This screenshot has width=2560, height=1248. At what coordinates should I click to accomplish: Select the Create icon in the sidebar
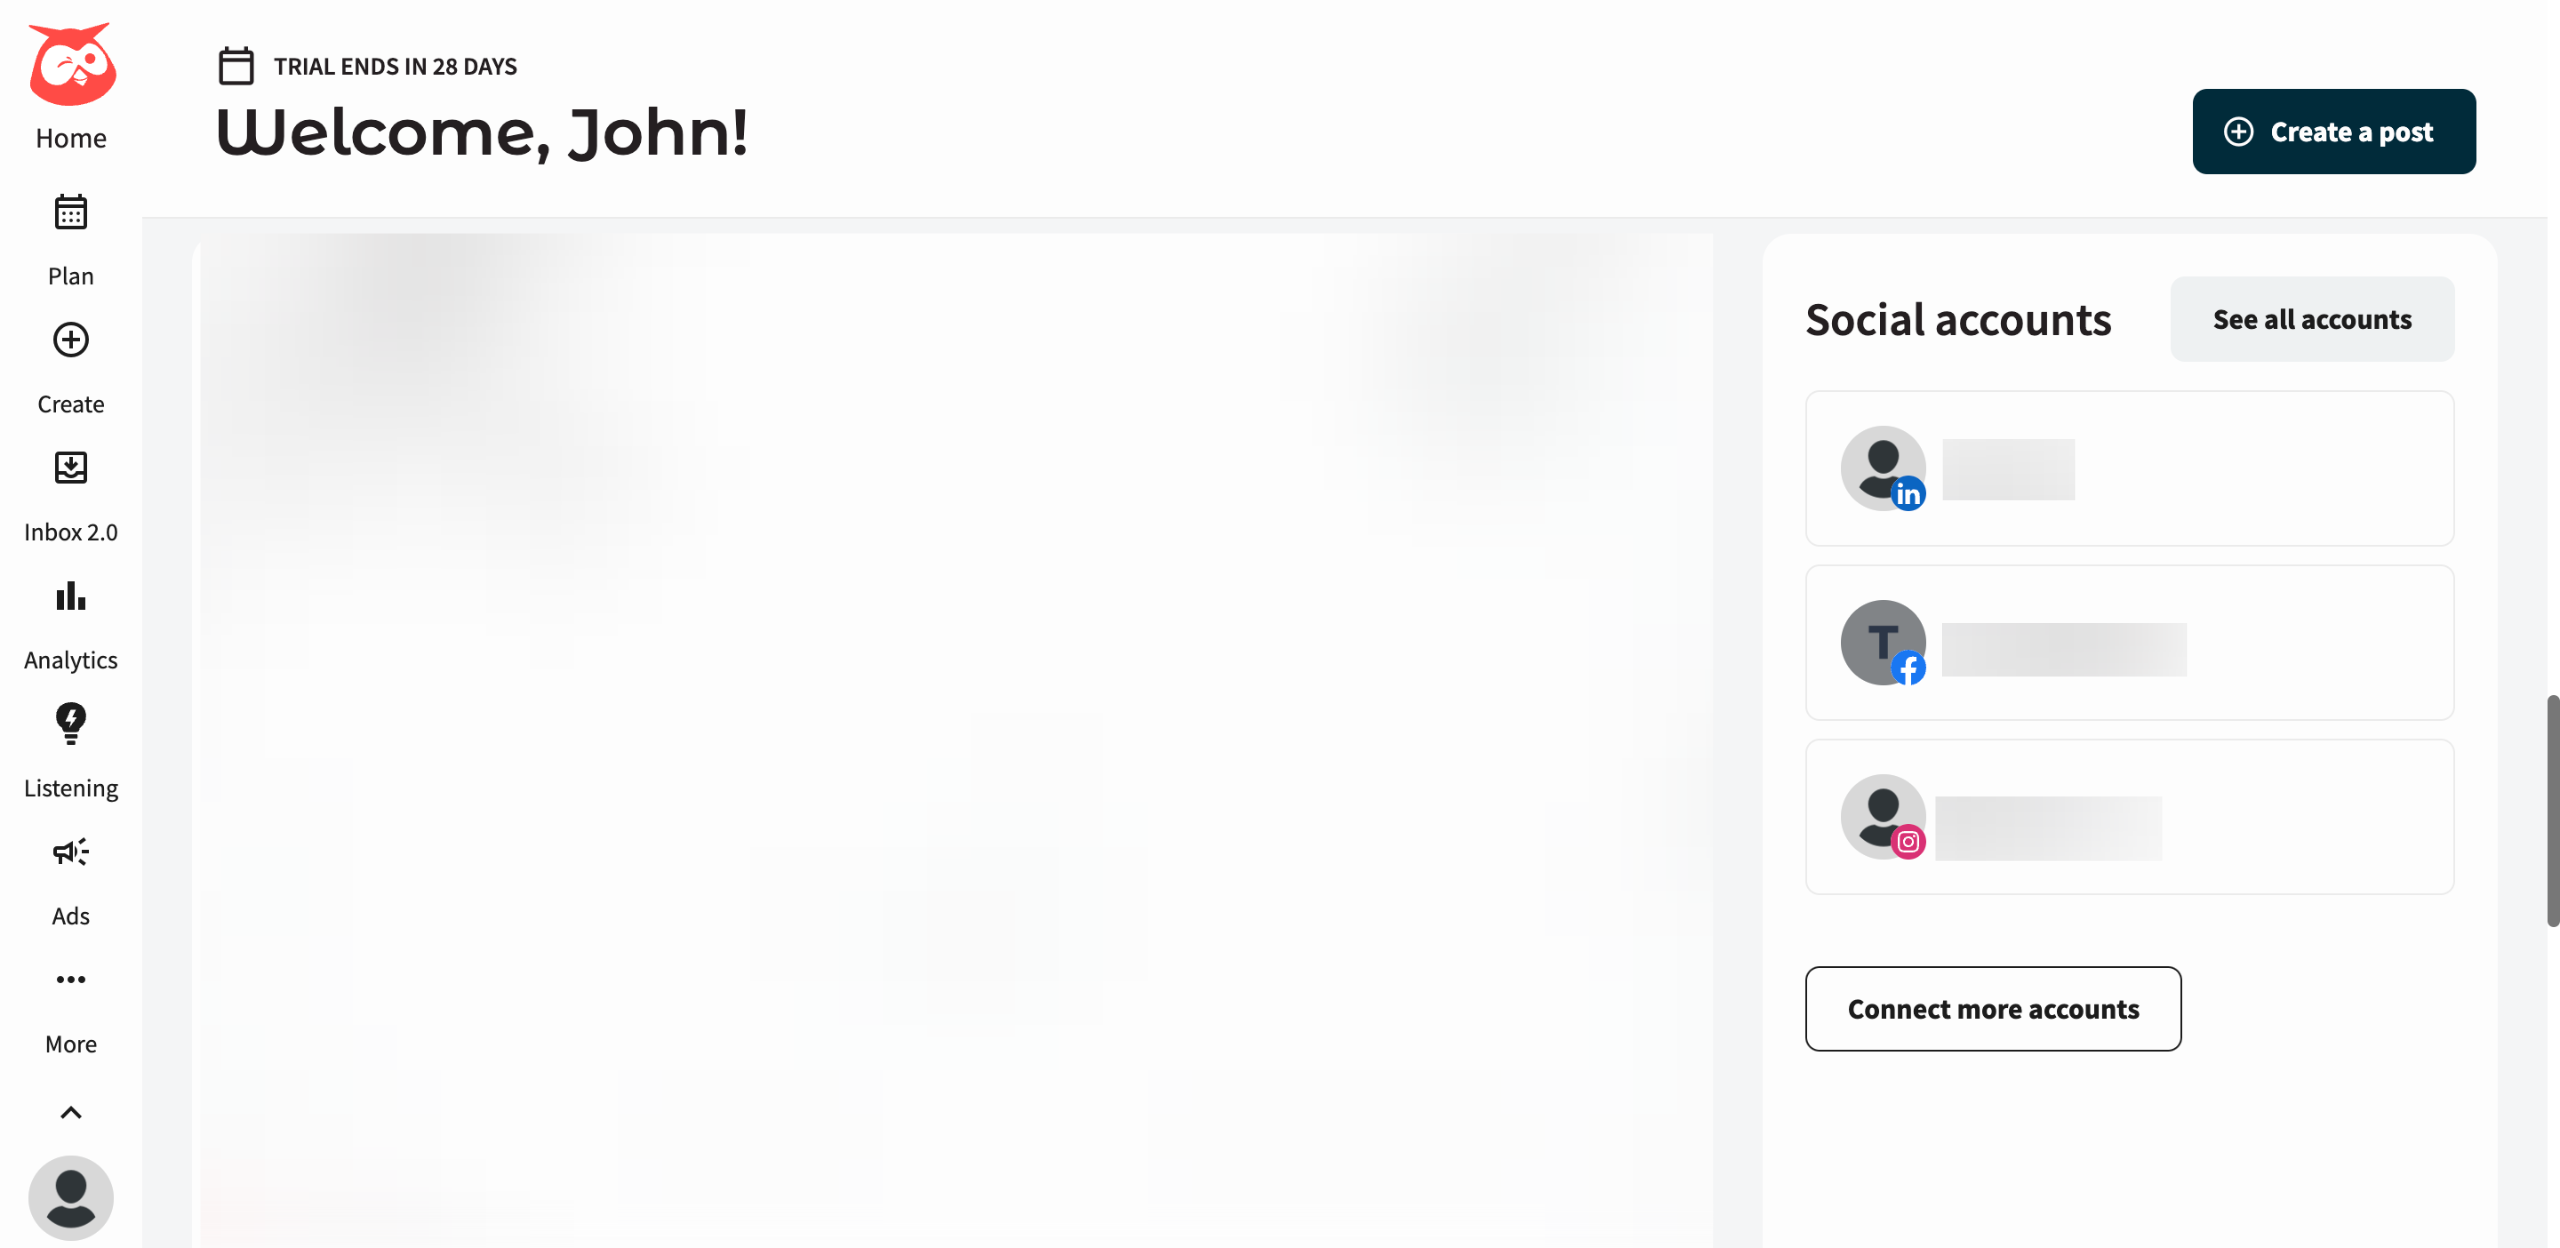pyautogui.click(x=70, y=340)
